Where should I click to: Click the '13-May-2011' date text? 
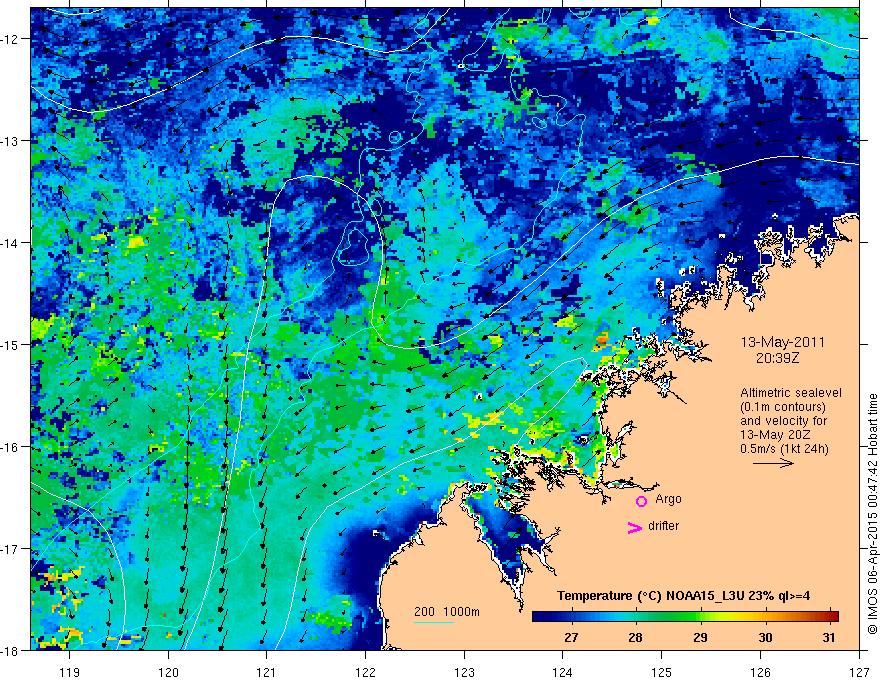(x=782, y=342)
